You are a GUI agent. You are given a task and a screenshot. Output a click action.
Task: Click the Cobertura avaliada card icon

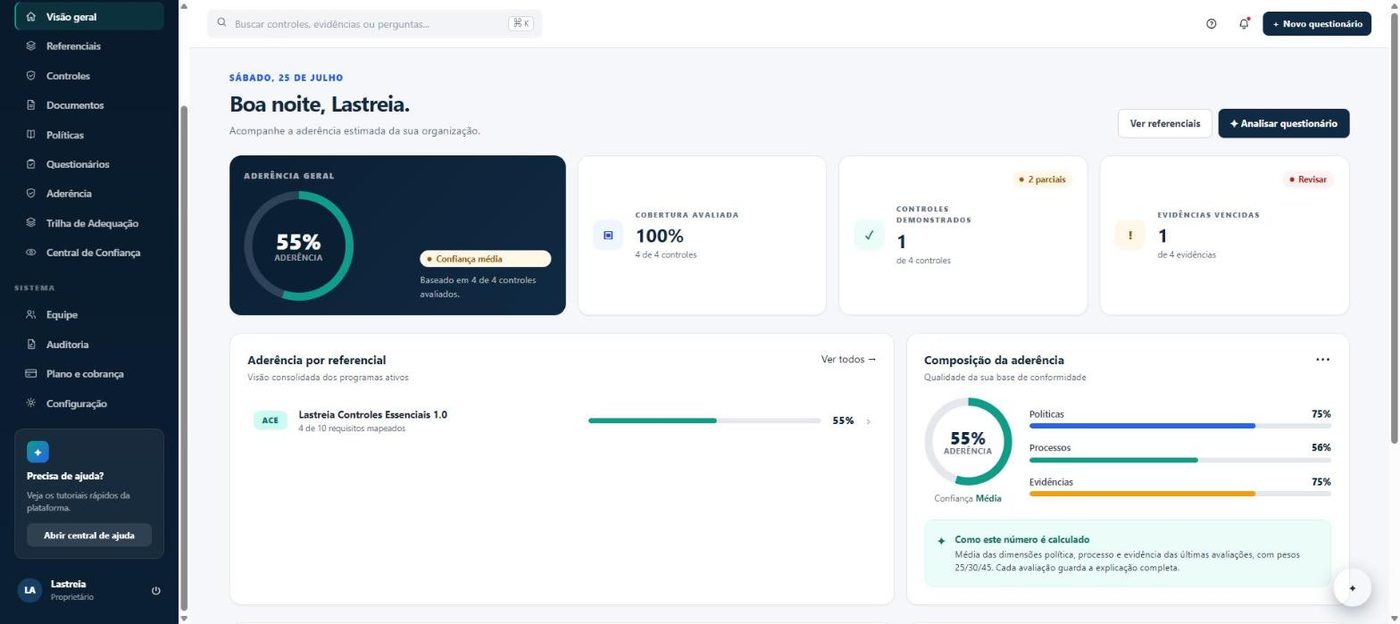pos(608,235)
